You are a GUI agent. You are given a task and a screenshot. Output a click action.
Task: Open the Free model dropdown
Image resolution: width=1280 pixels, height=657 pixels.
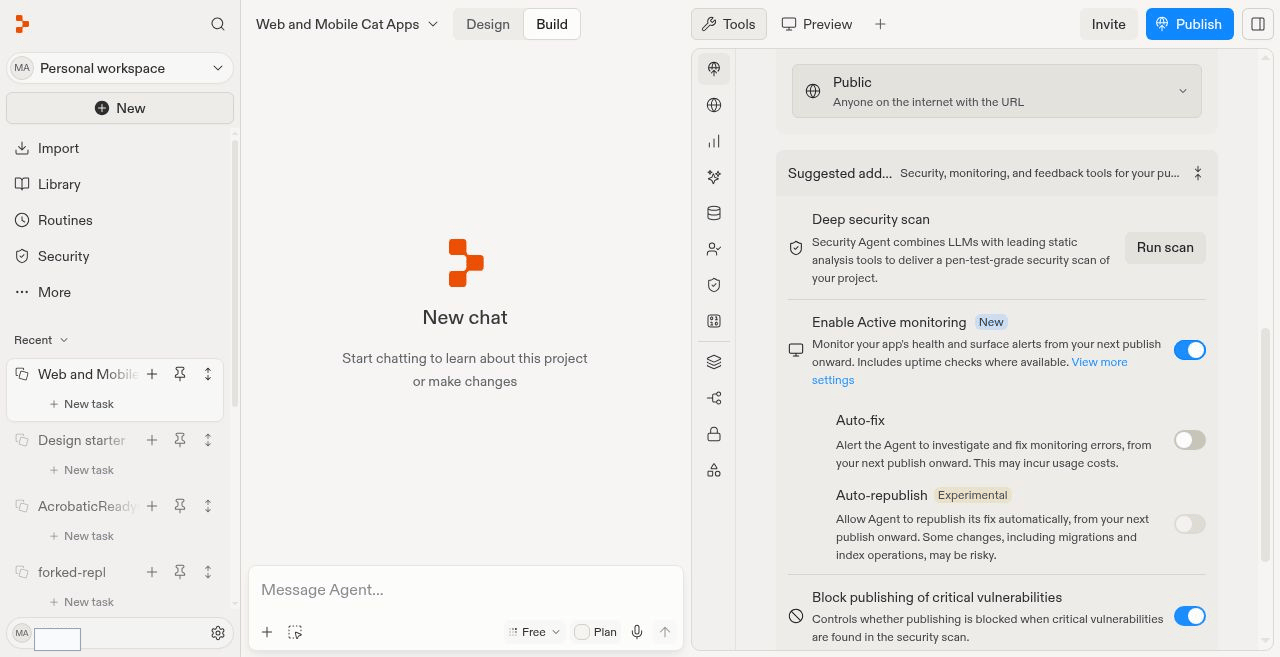535,632
